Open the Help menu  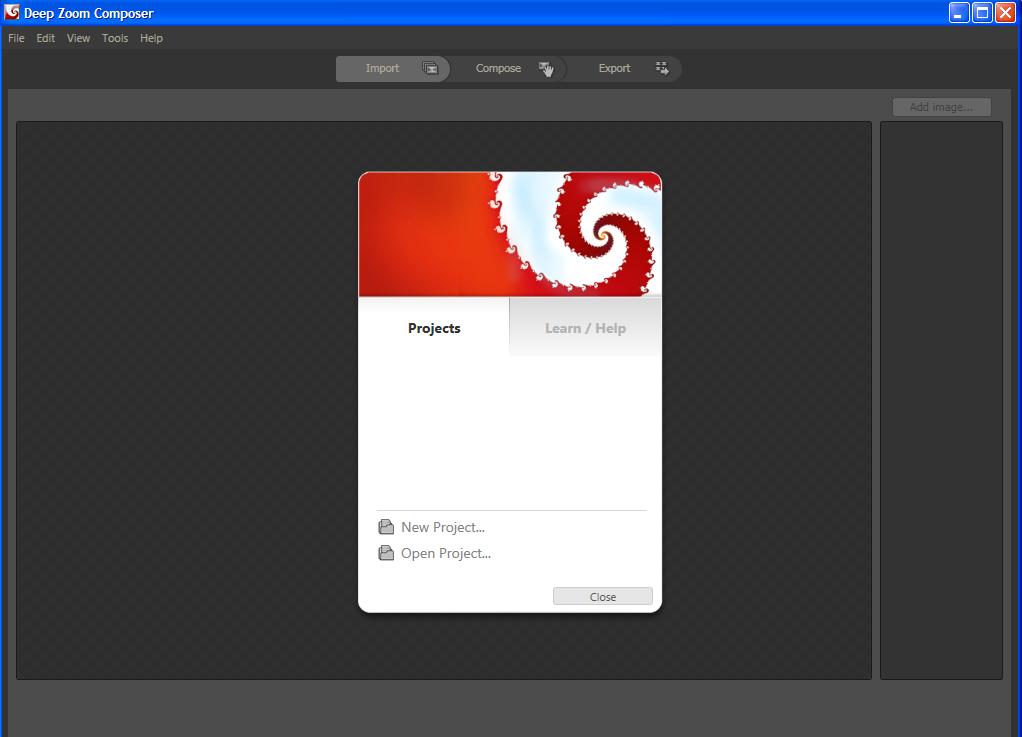(151, 38)
